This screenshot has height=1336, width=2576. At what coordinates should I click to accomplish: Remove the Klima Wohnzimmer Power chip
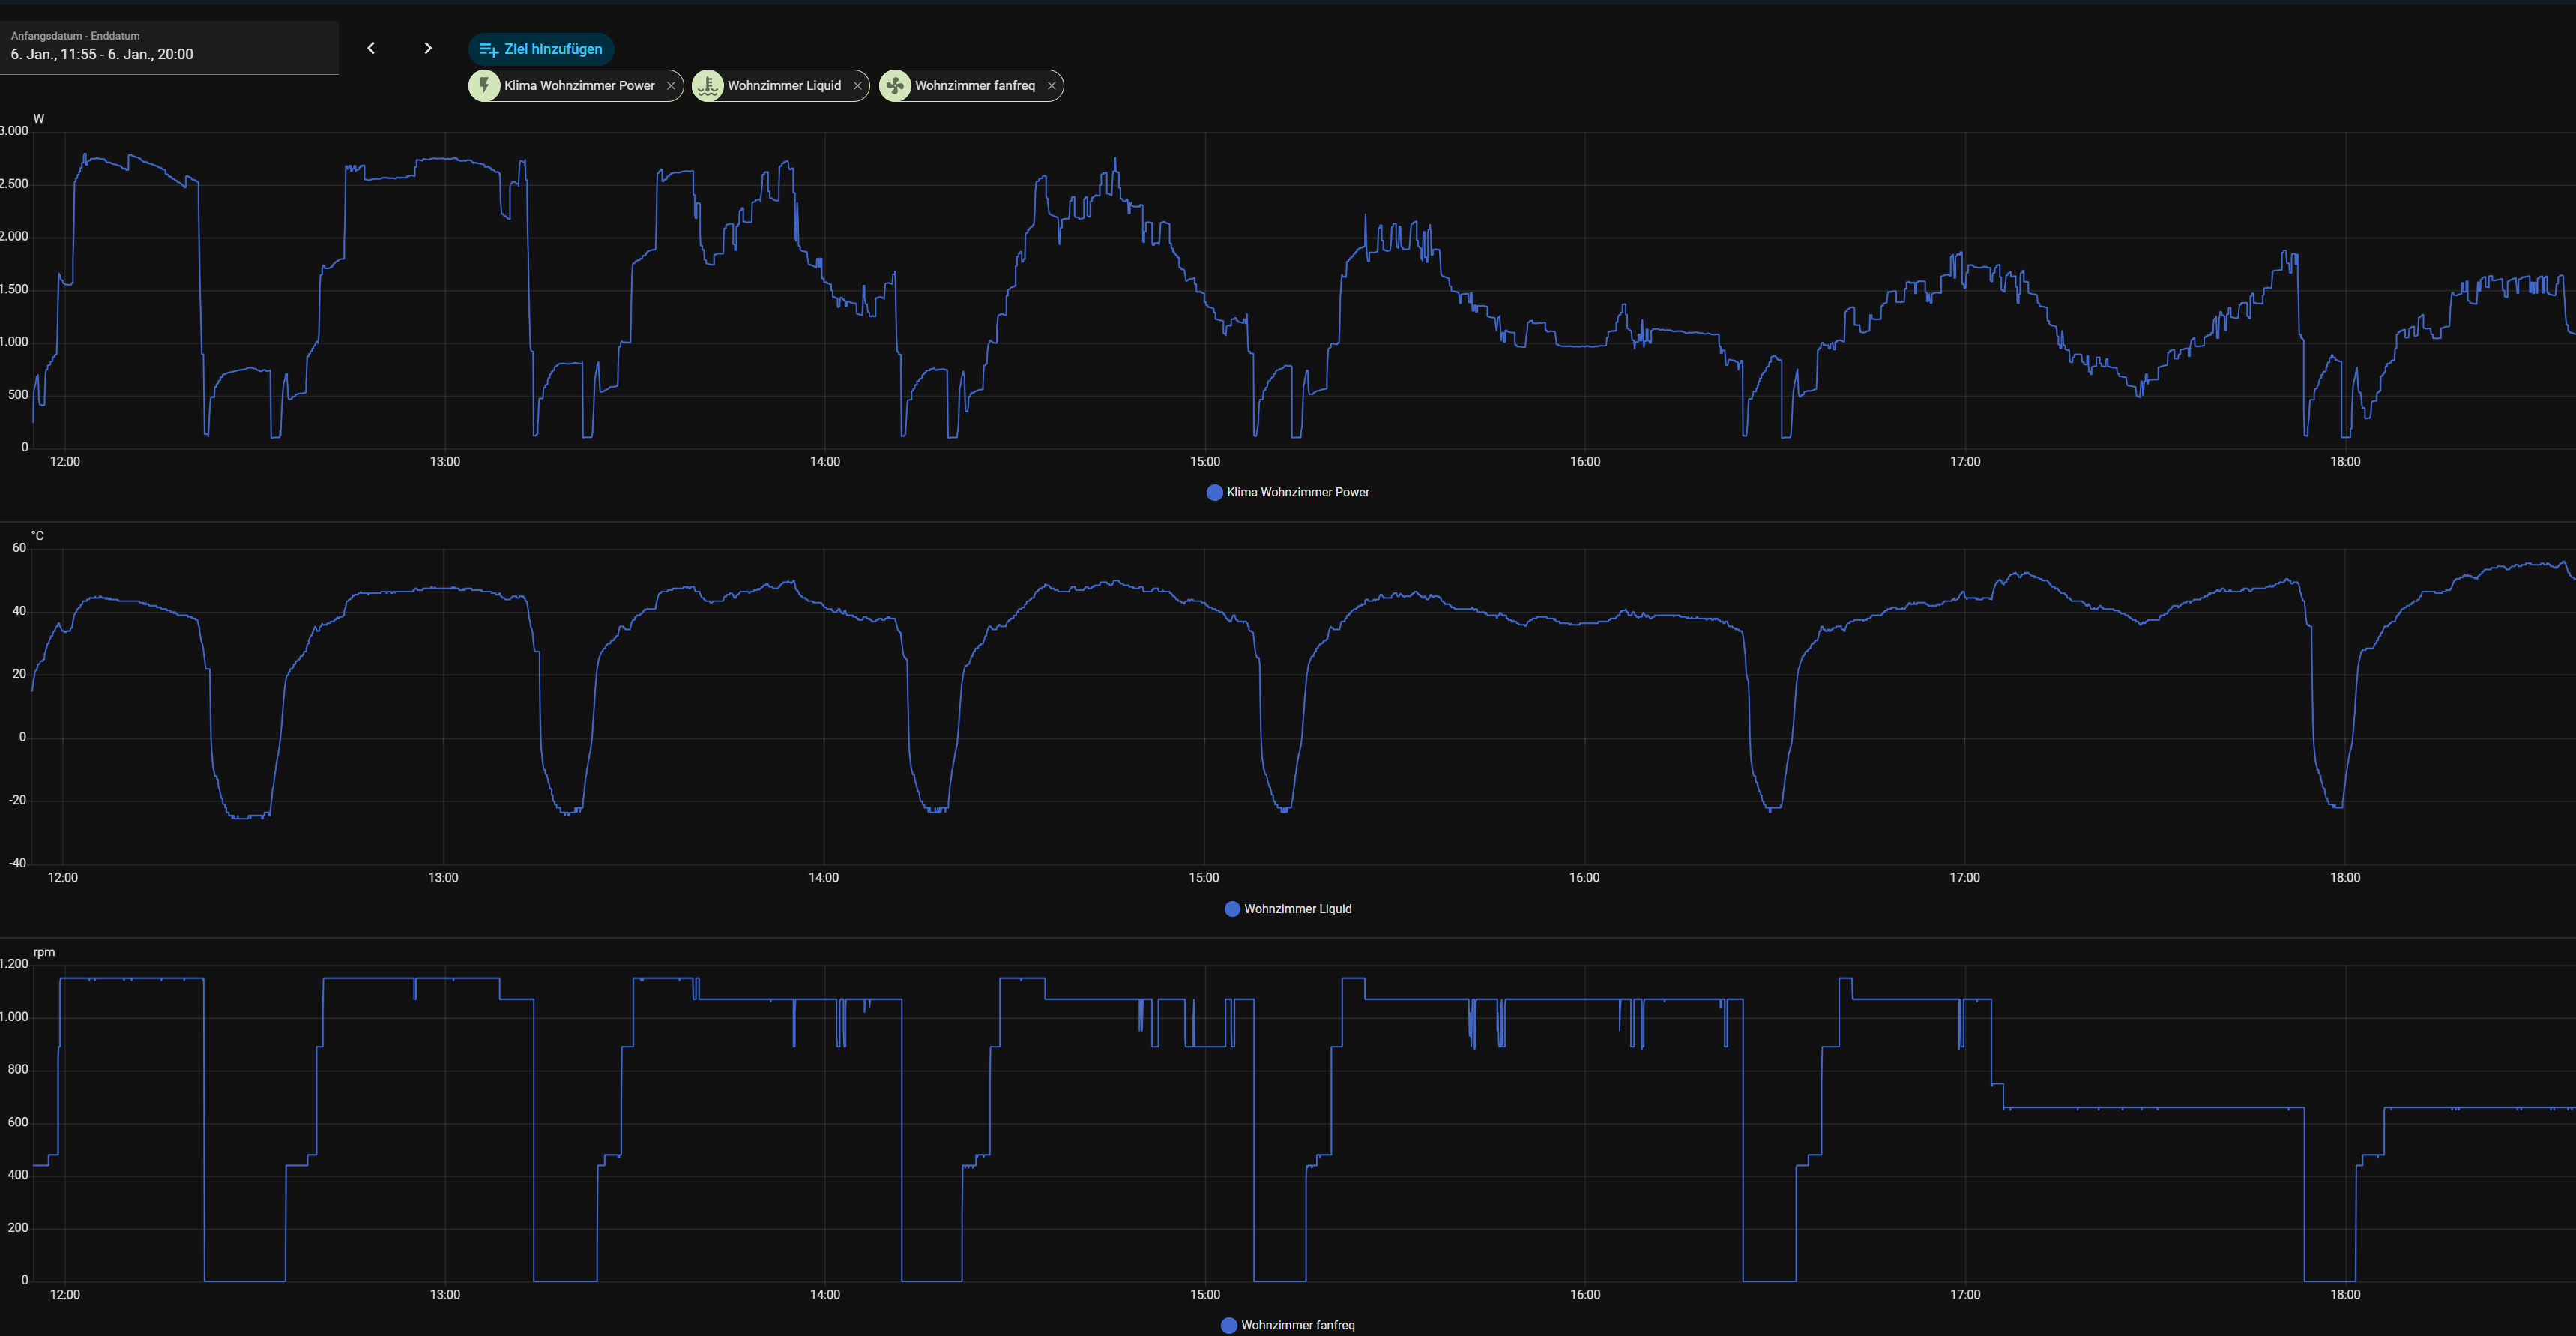671,86
